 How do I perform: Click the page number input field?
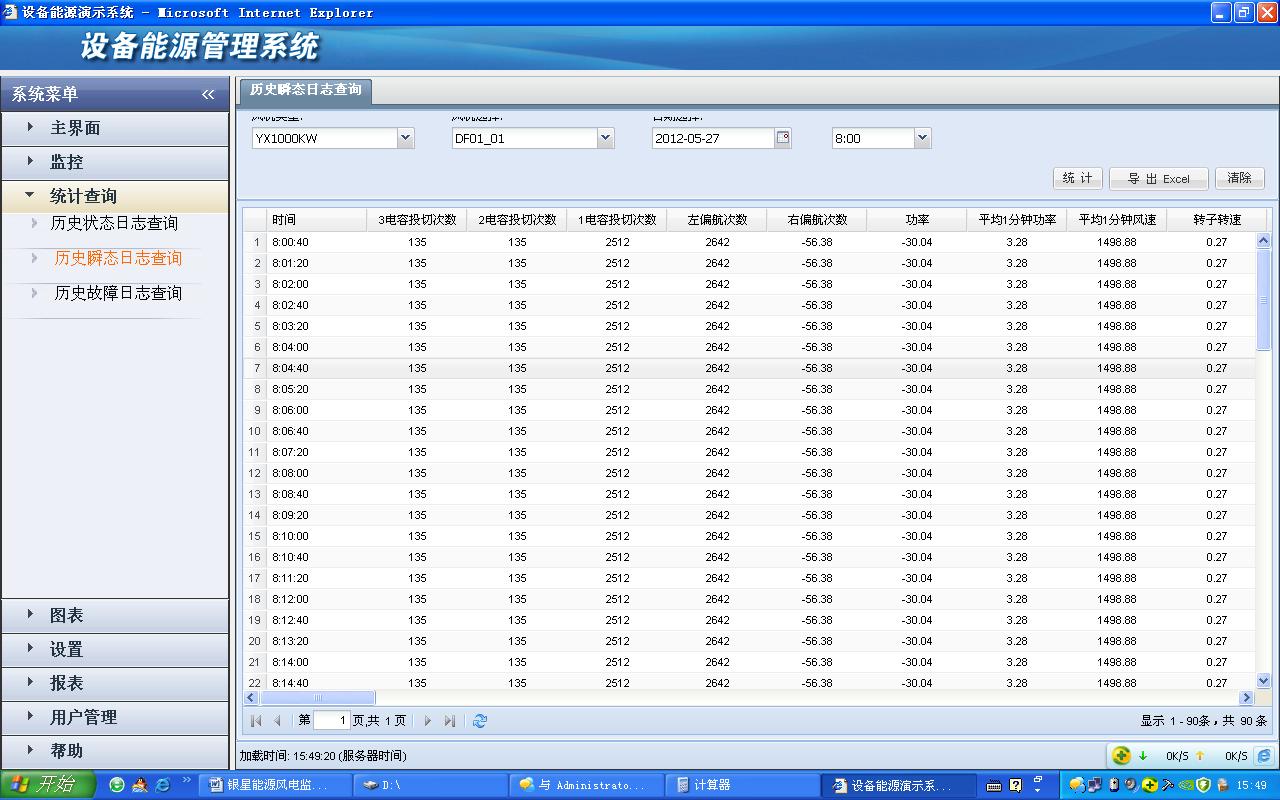331,720
